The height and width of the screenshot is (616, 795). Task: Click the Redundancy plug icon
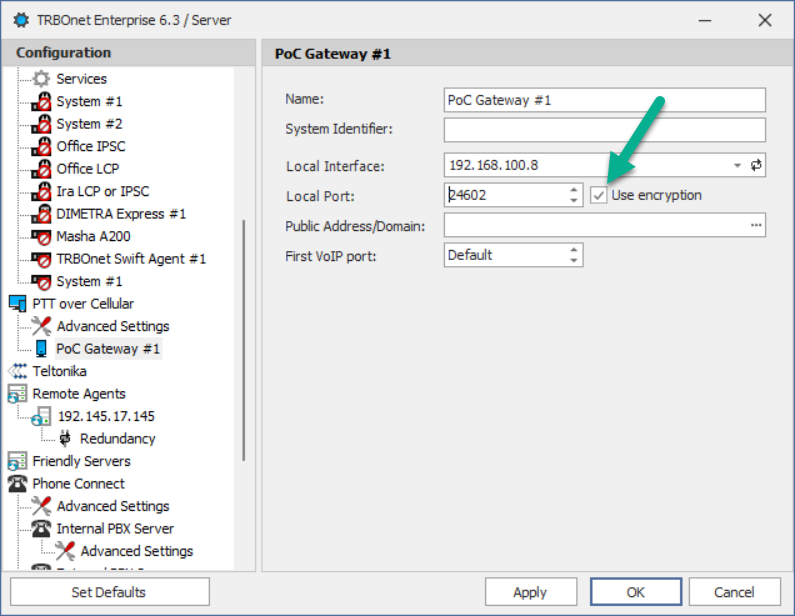tap(65, 439)
